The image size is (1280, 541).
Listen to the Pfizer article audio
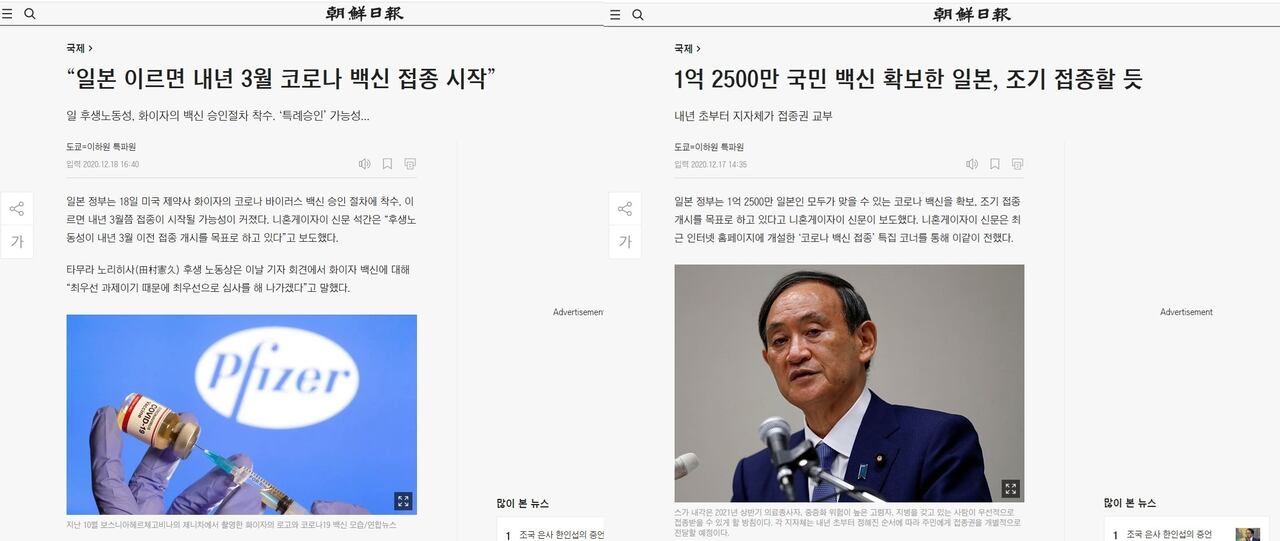coord(364,164)
